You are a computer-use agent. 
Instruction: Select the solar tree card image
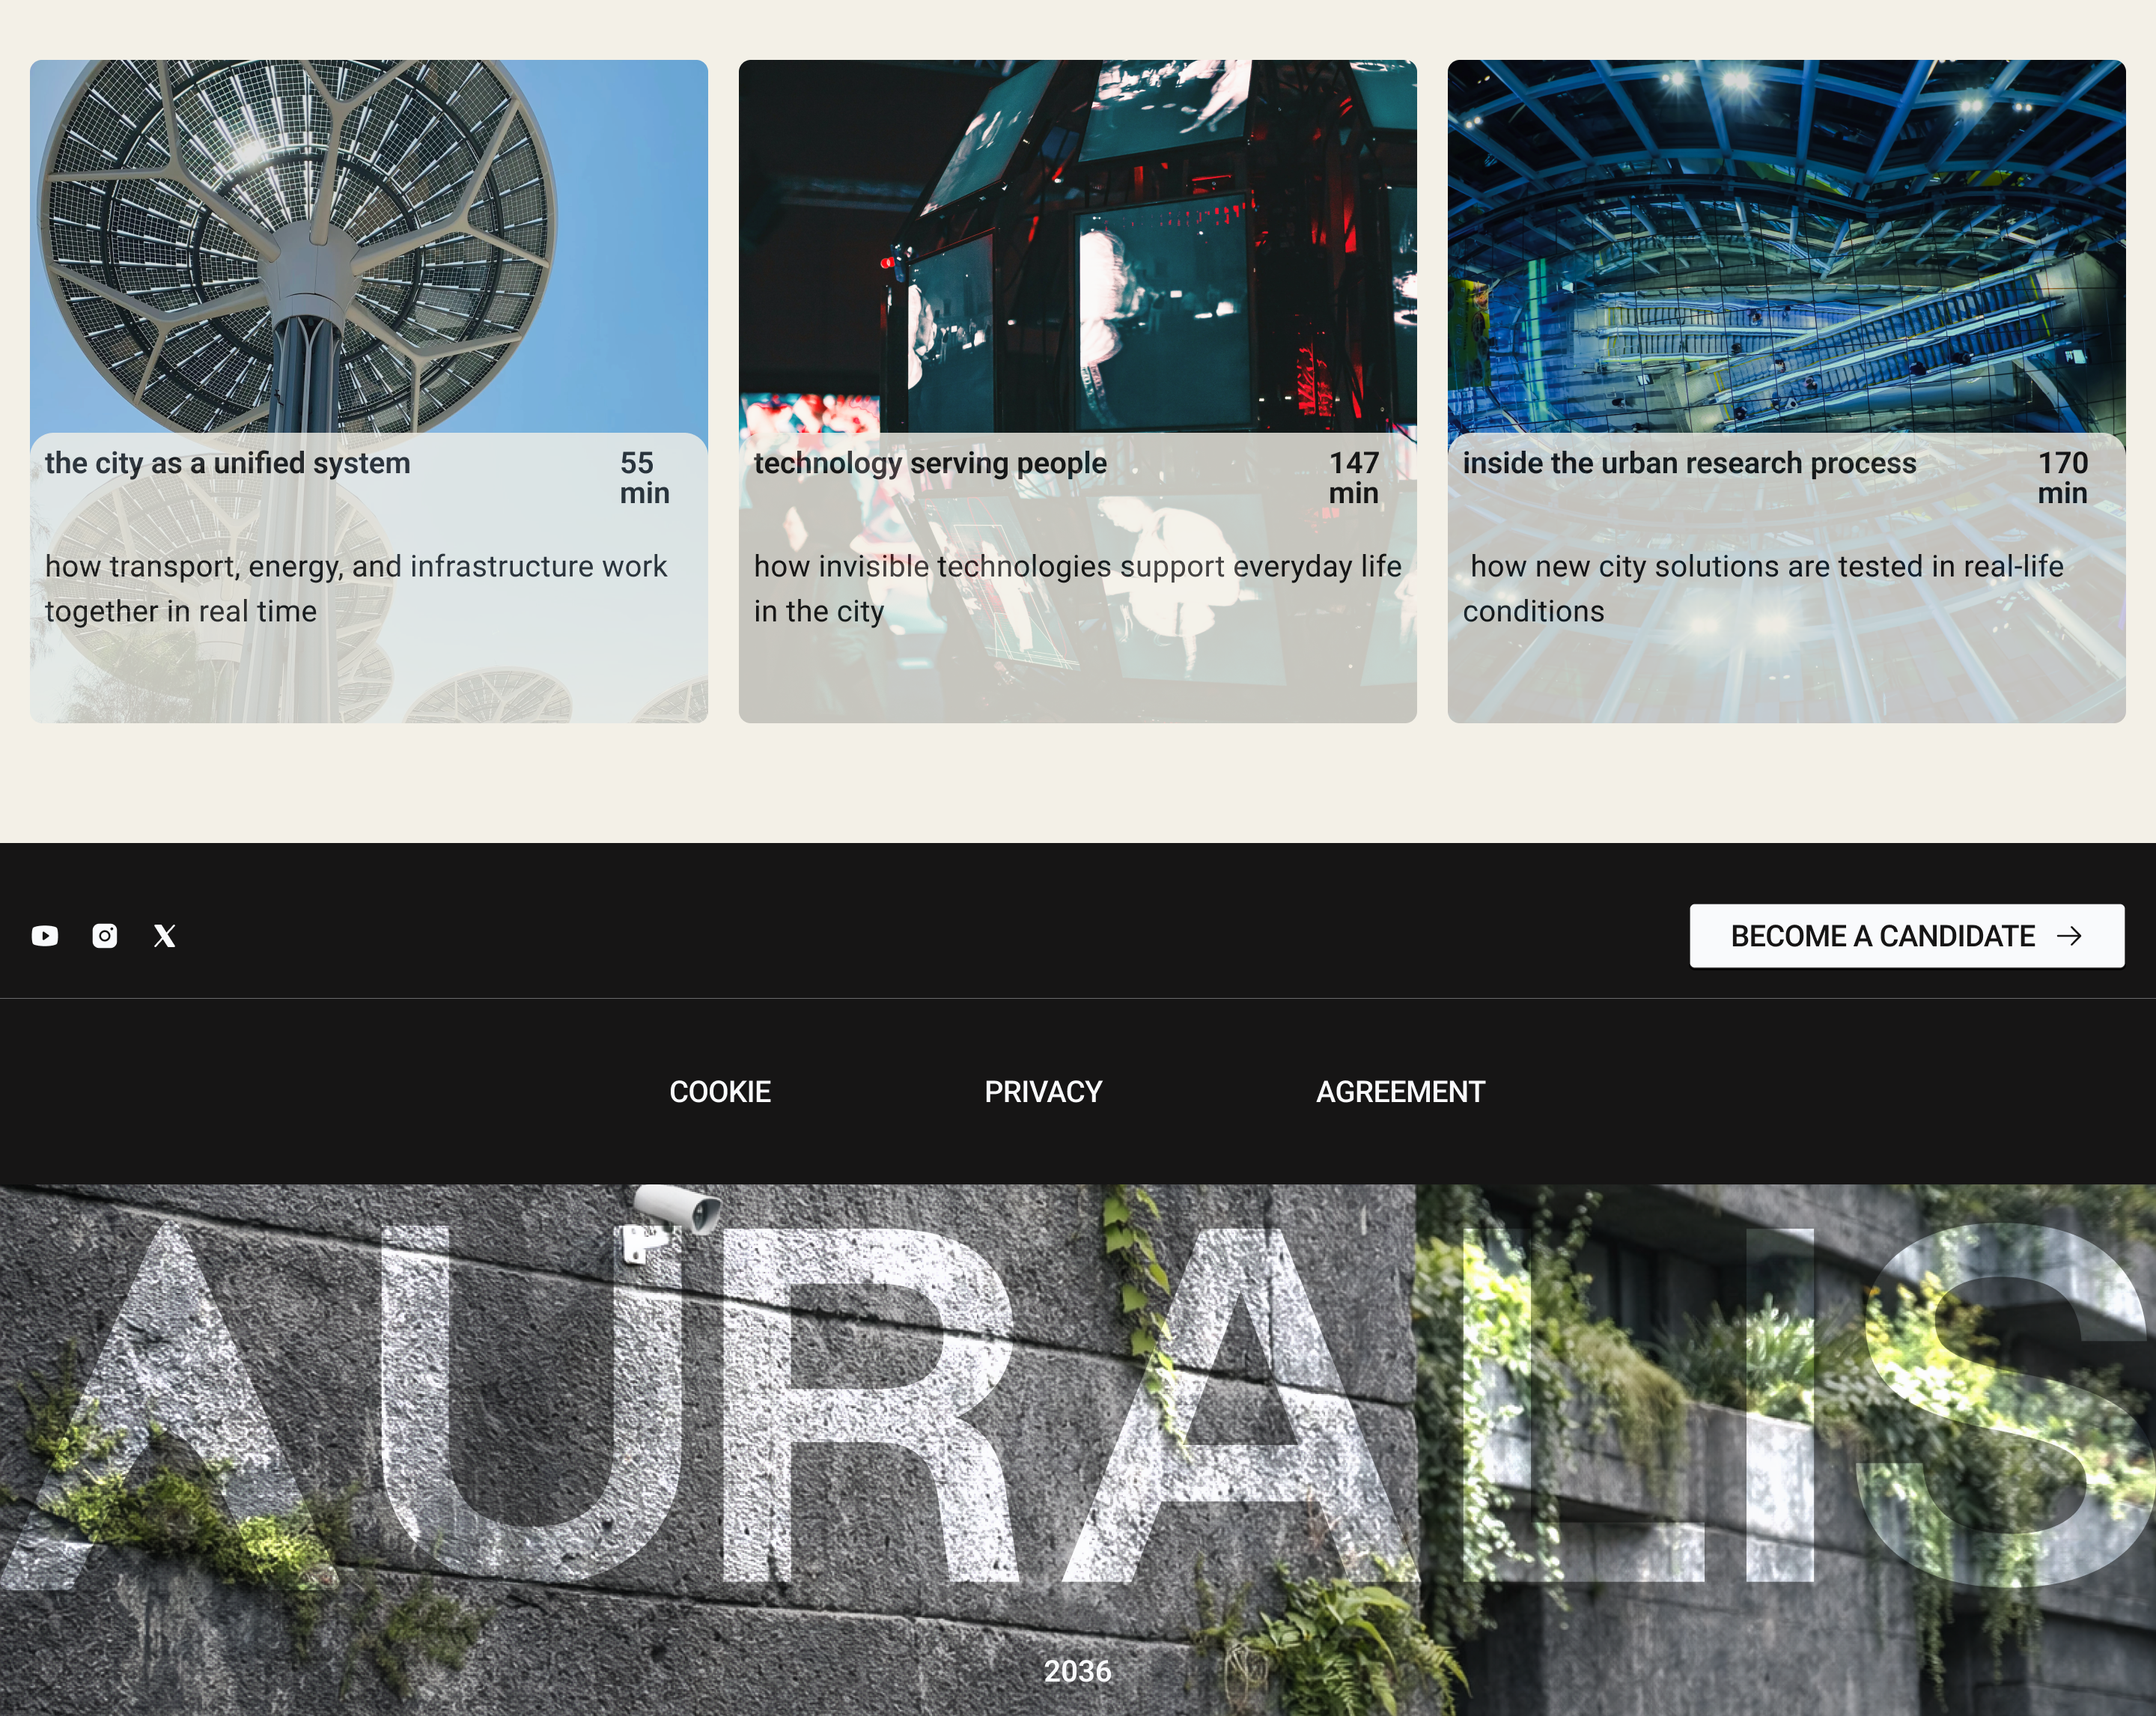[x=369, y=246]
